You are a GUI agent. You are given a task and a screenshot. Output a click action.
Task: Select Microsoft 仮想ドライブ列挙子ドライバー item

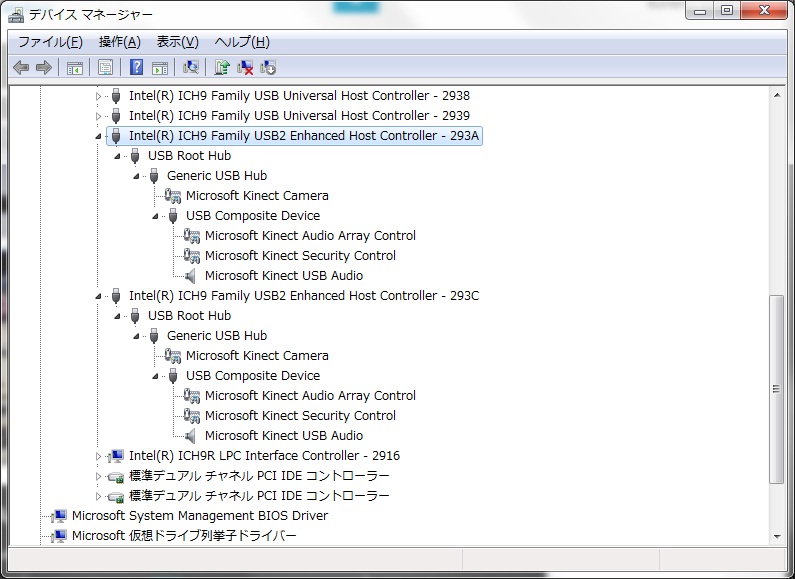pos(184,536)
